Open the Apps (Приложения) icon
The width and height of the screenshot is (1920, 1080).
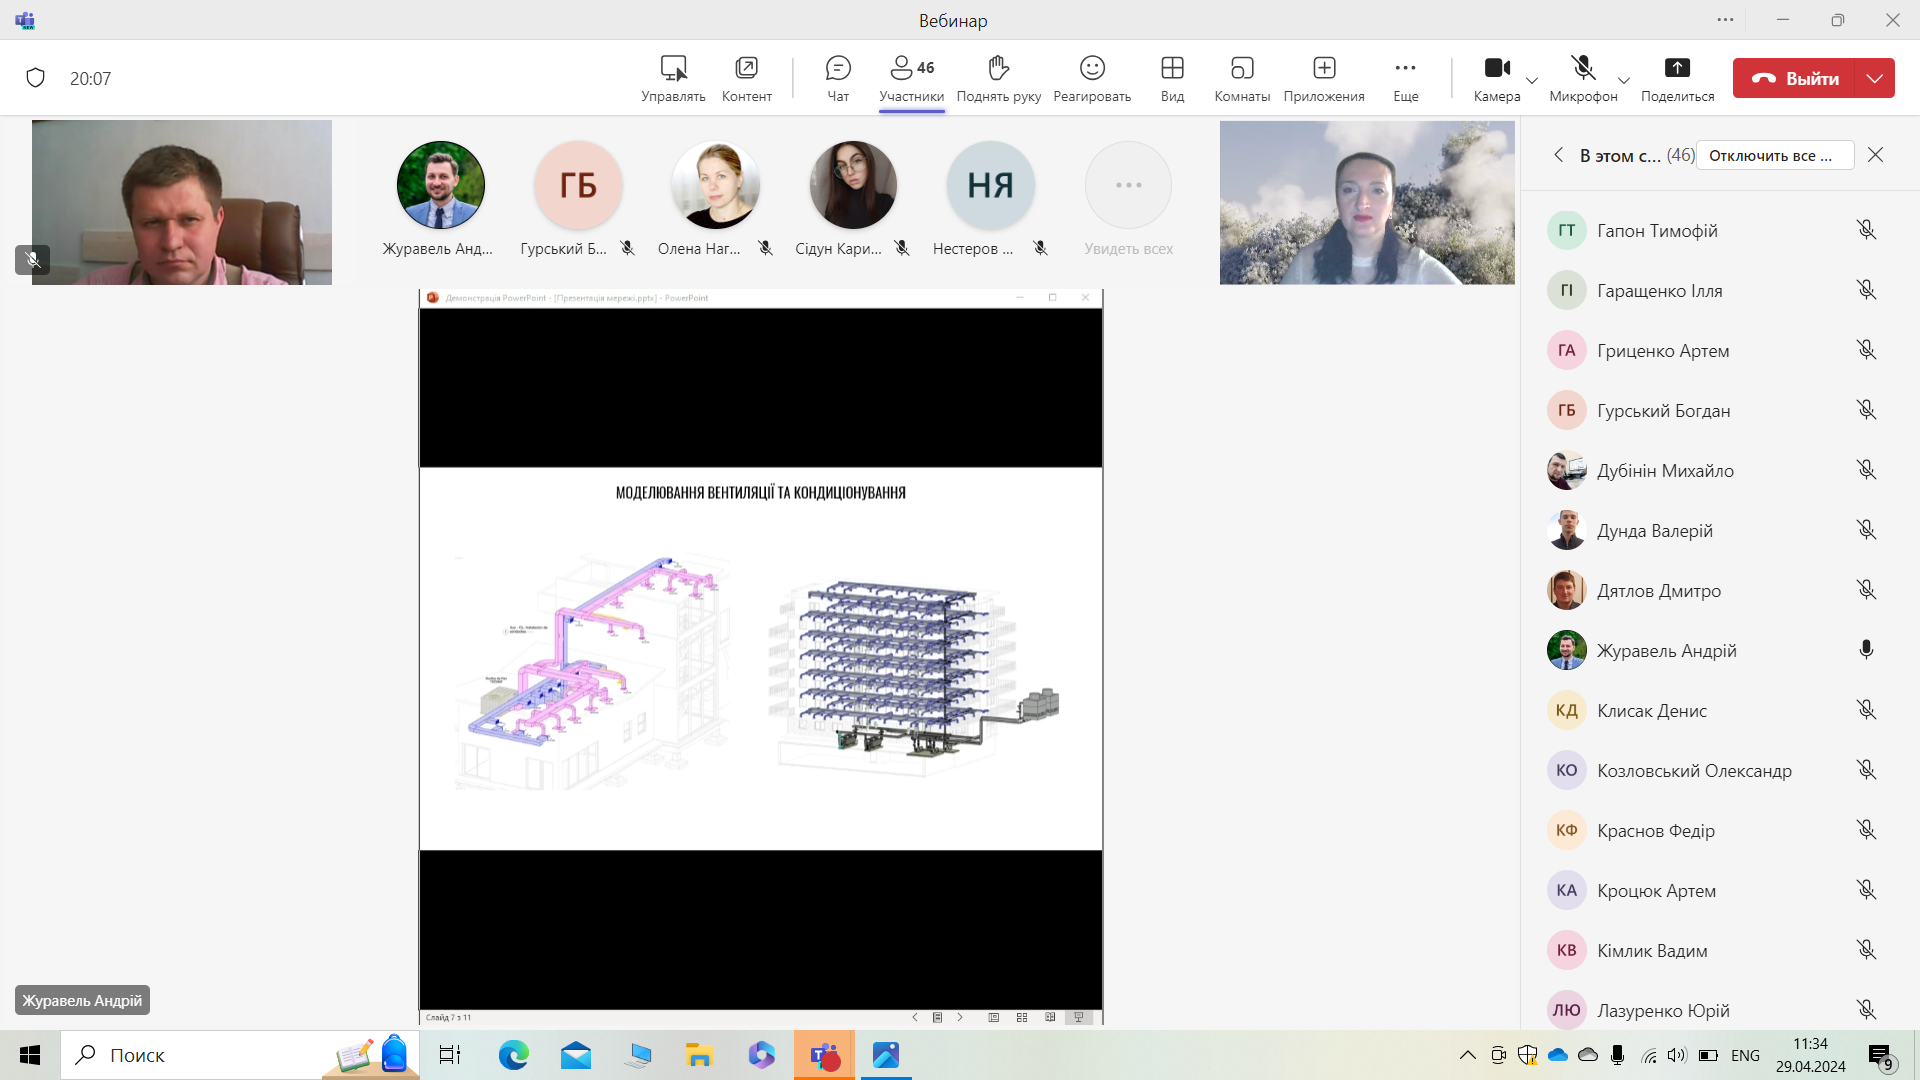(1324, 78)
